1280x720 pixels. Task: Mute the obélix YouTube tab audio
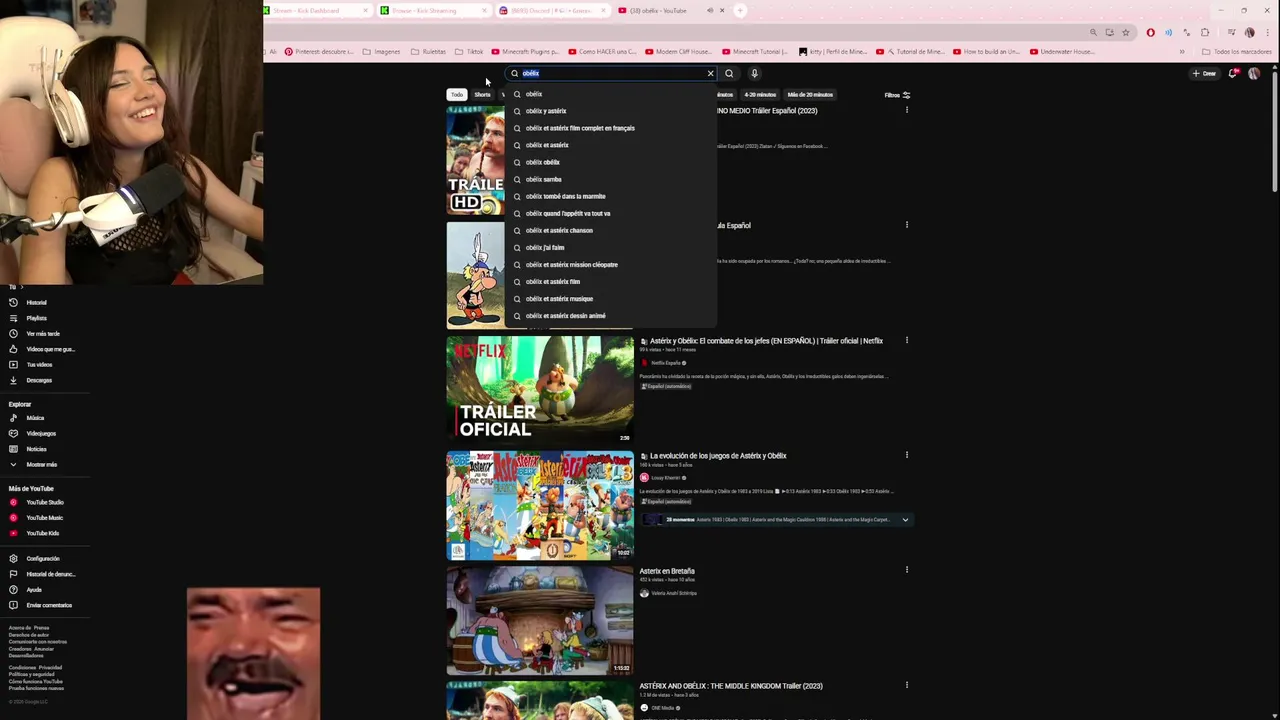[710, 10]
